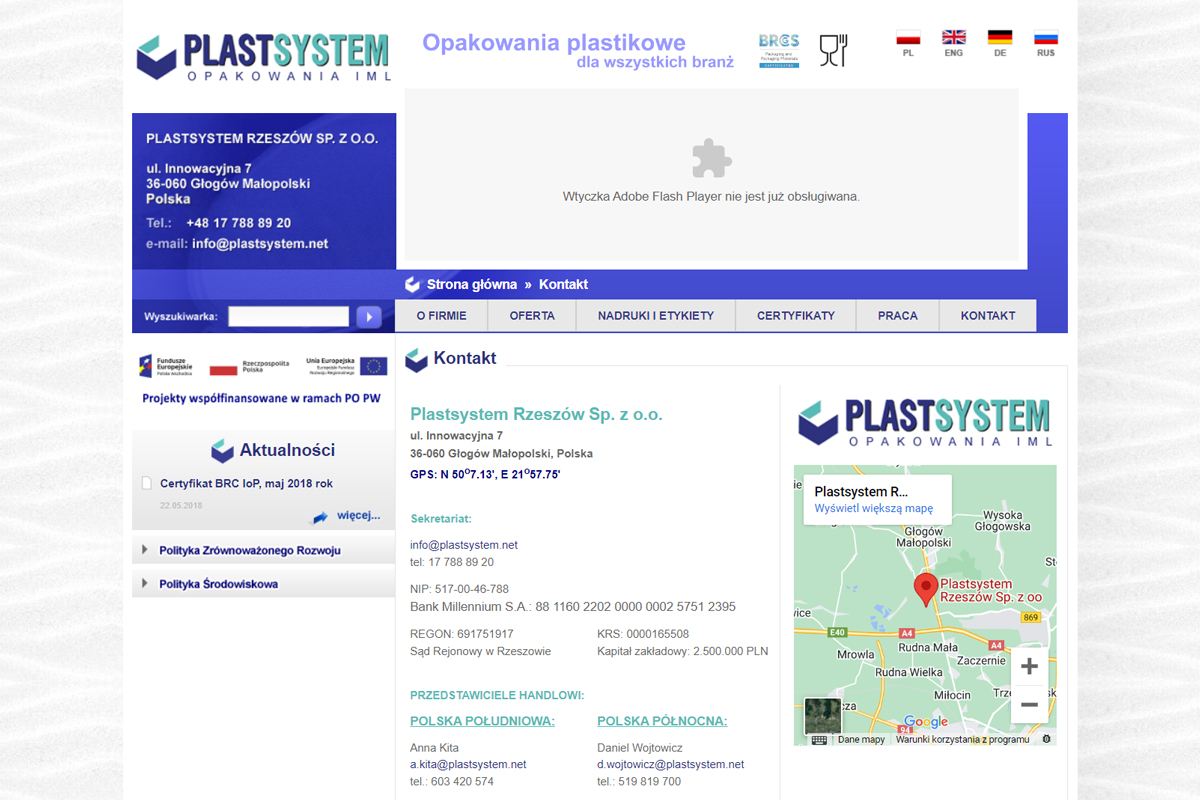Select the Unia Europejska flag logo
This screenshot has height=800, width=1200.
point(346,365)
